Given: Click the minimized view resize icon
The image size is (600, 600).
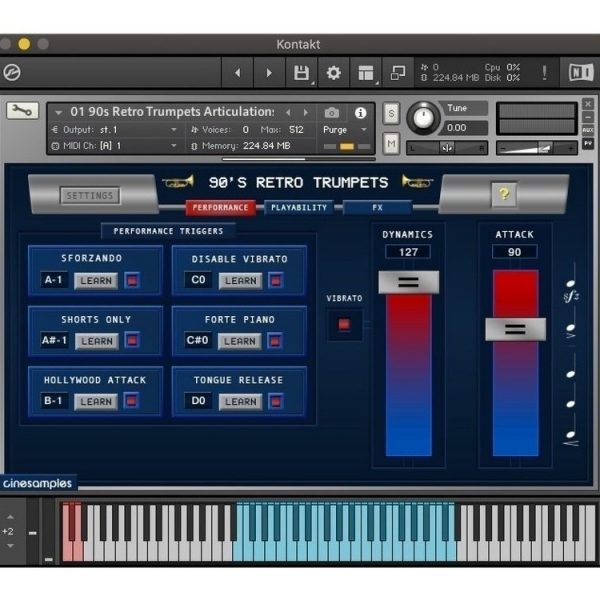Looking at the screenshot, I should 398,73.
